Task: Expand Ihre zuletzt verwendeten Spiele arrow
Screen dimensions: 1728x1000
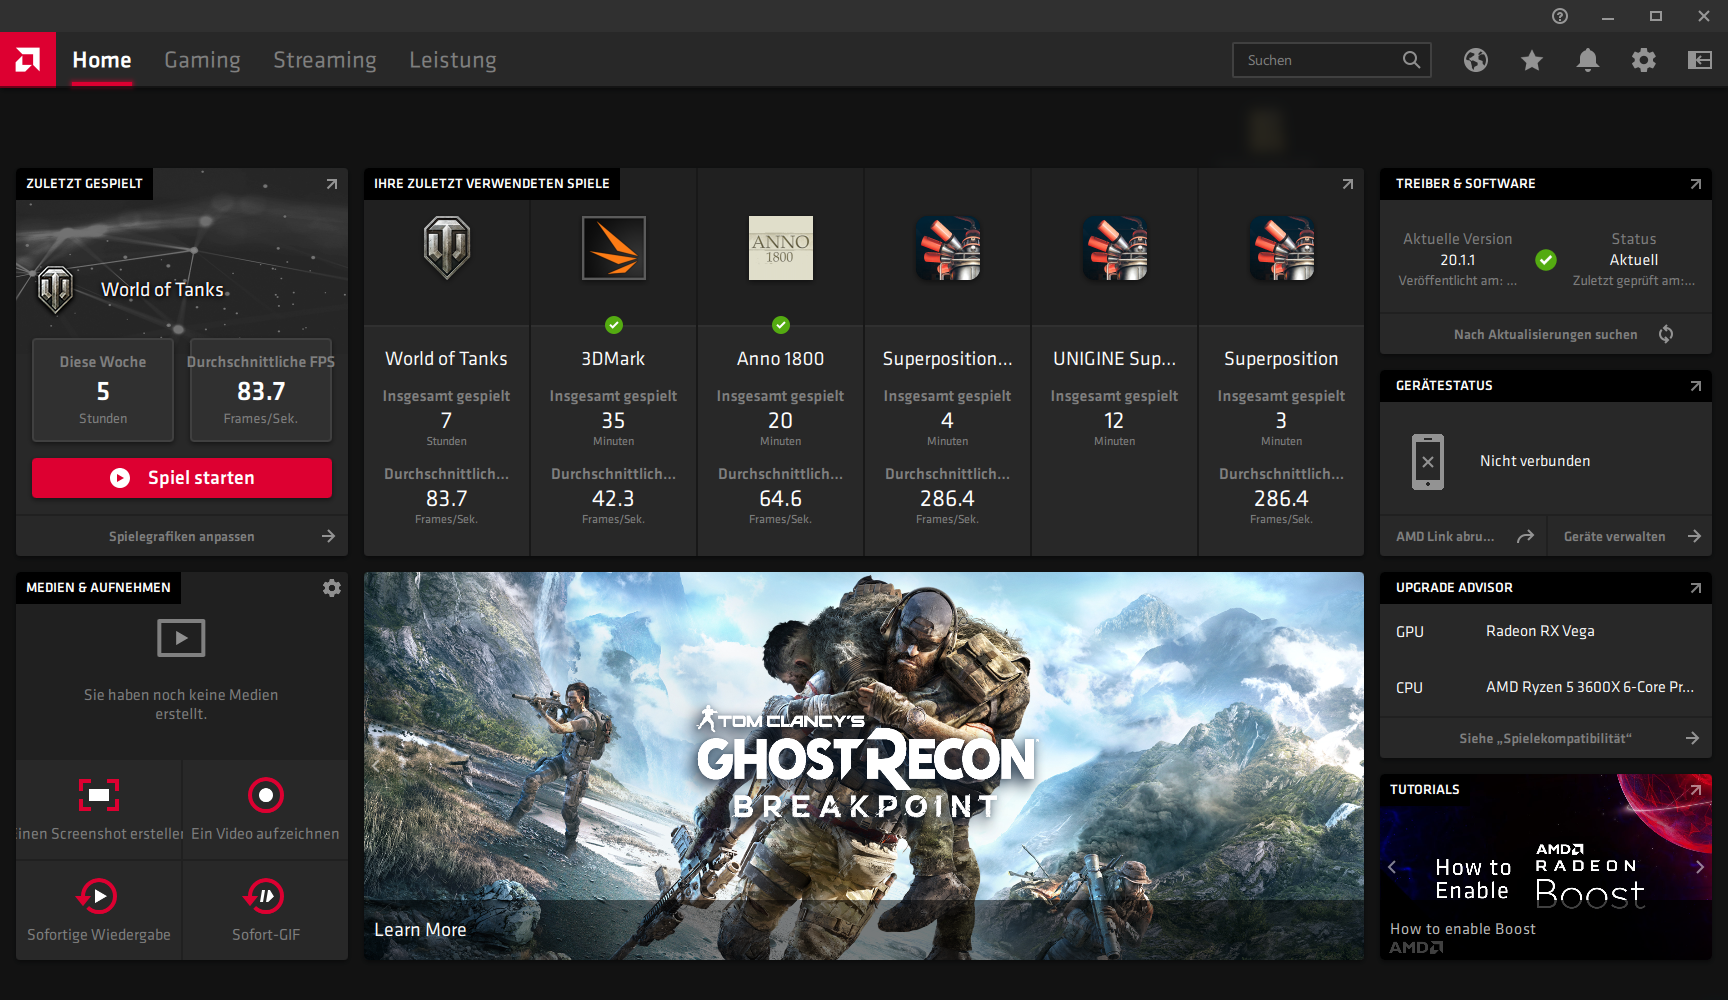Action: (x=1348, y=184)
